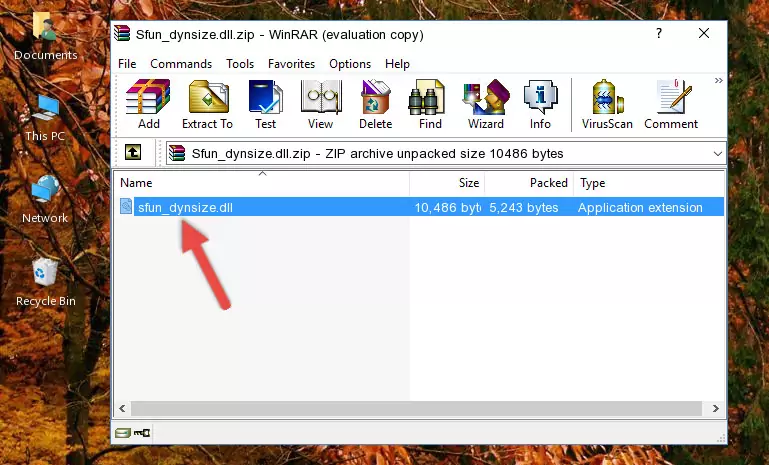Click the Application extension type cell
This screenshot has height=465, width=769.
640,207
